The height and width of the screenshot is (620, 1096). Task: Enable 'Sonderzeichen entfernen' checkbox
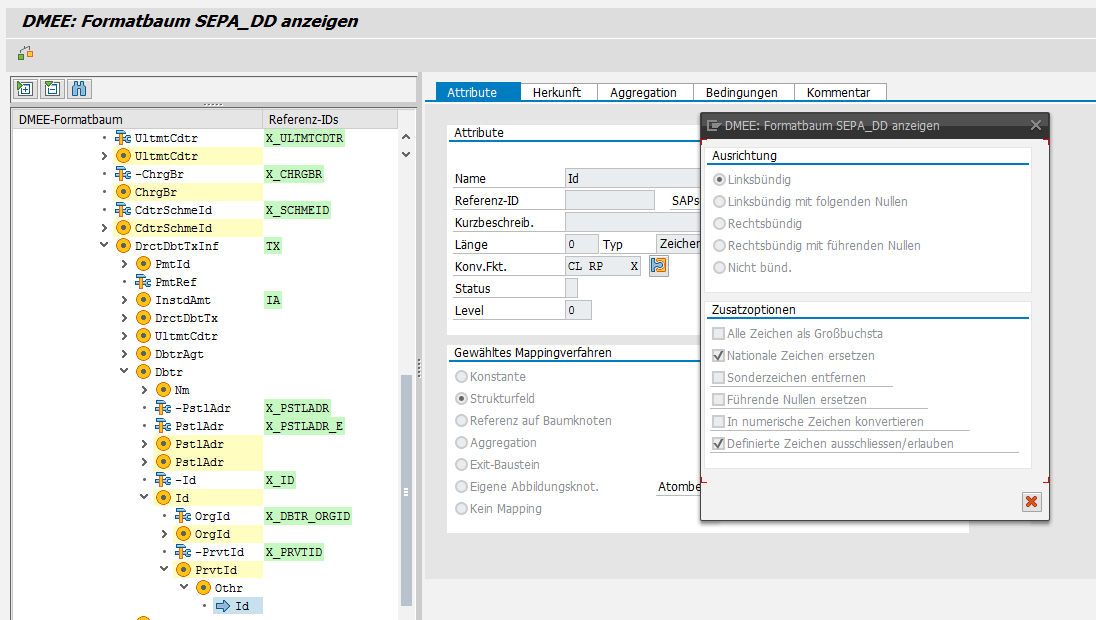tap(718, 378)
